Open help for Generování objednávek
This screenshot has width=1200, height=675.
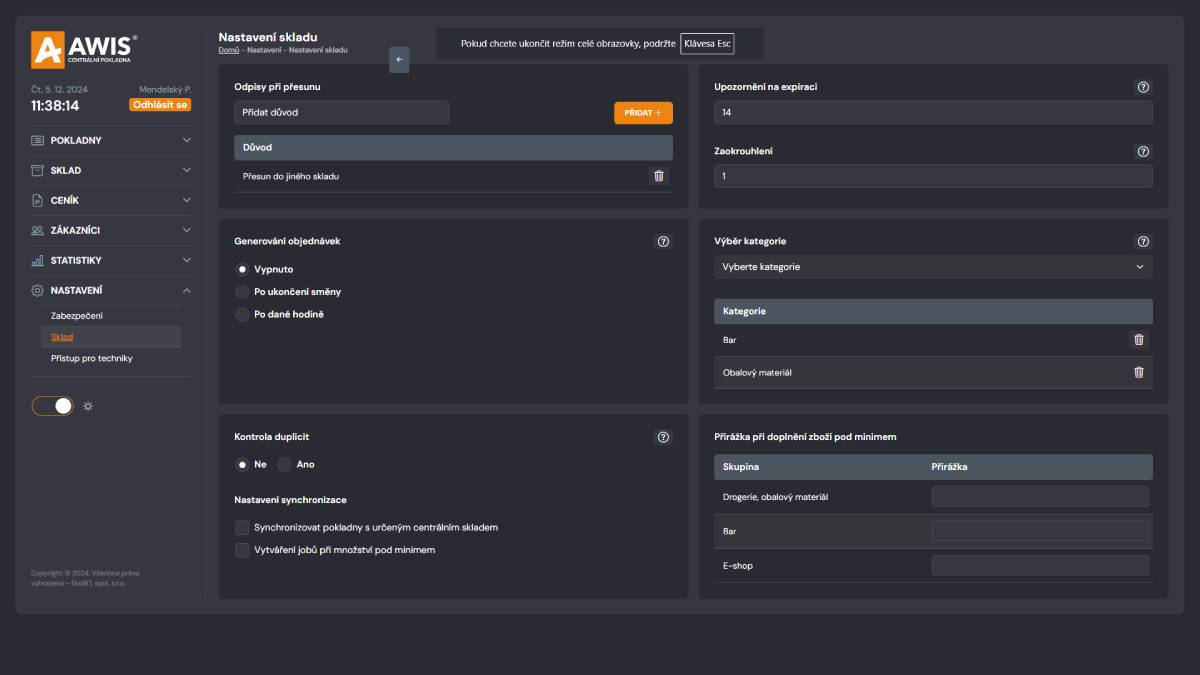pos(663,241)
